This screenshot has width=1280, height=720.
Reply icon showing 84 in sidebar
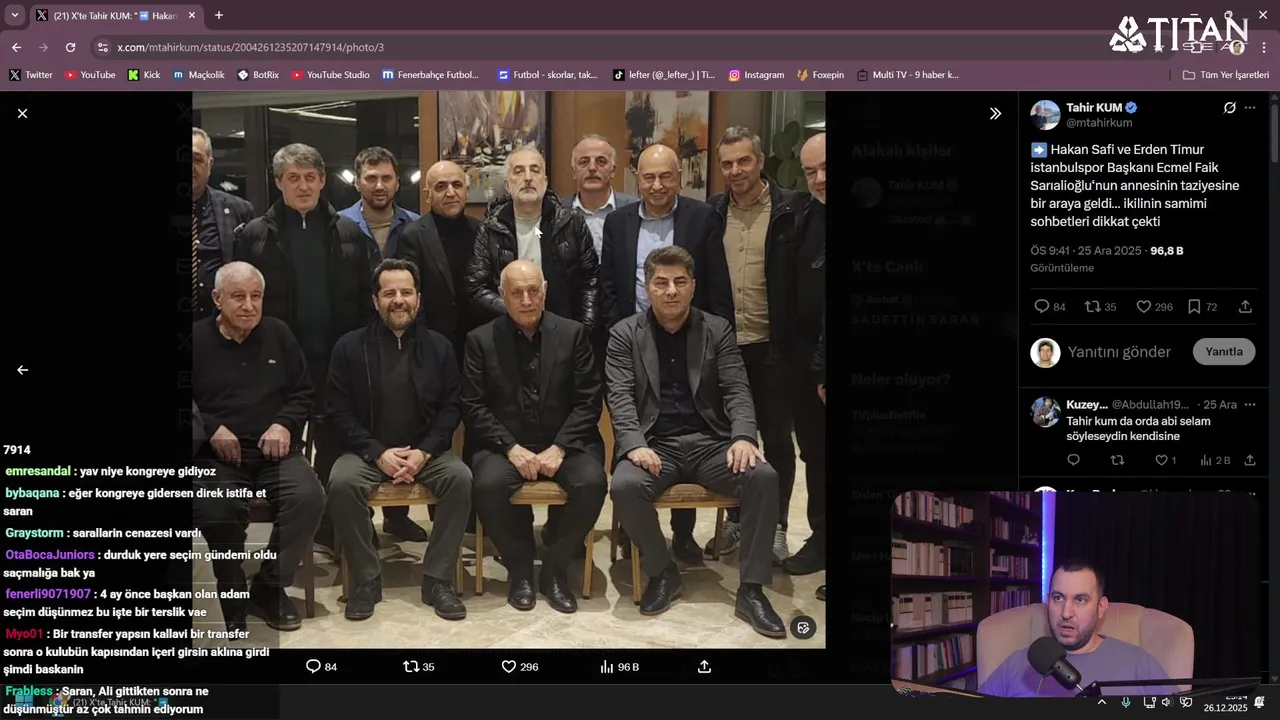[1049, 307]
